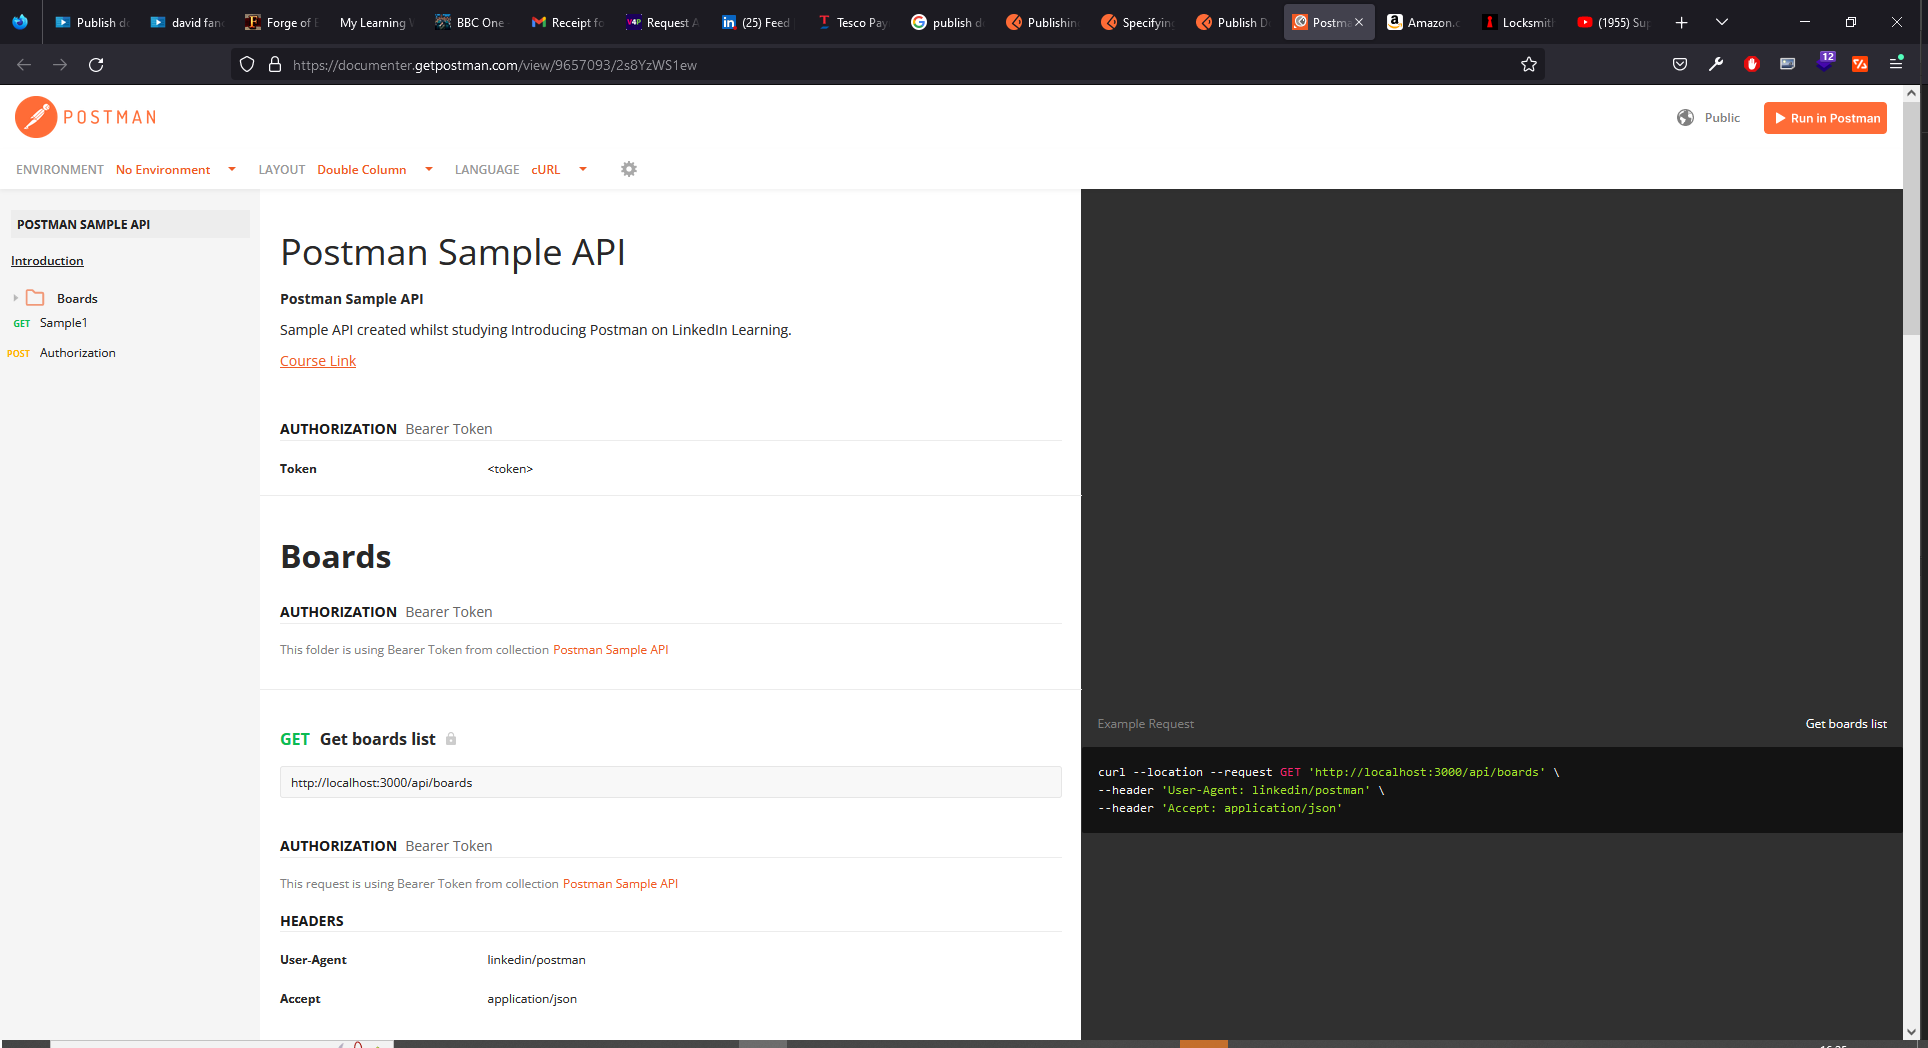This screenshot has height=1048, width=1928.
Task: Bookmark this page with the star icon
Action: (x=1528, y=65)
